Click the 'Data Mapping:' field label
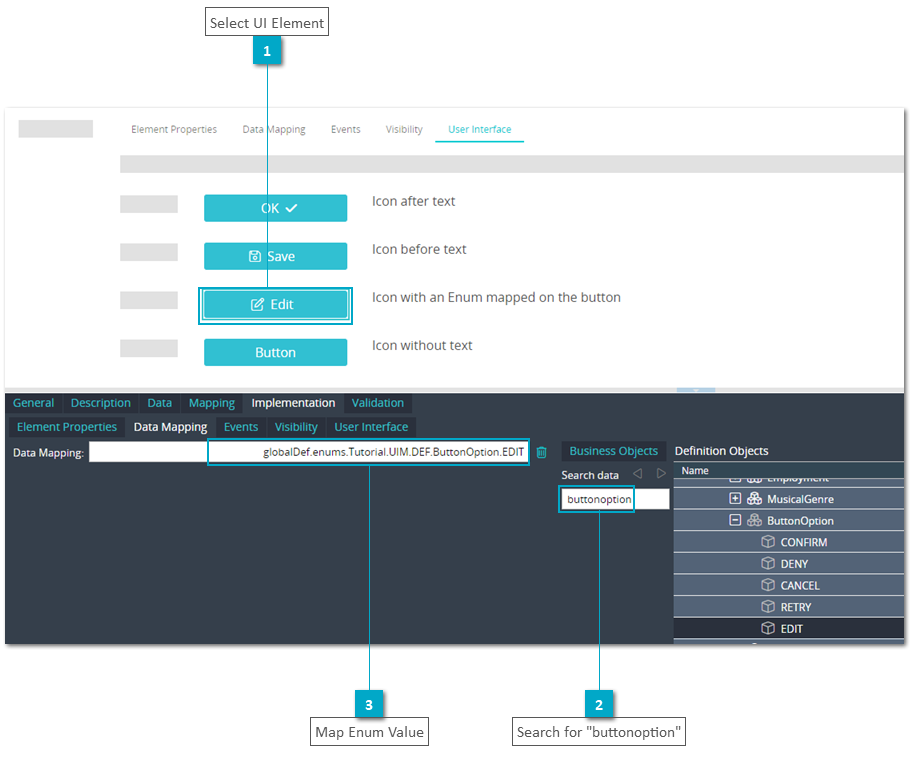The height and width of the screenshot is (758, 913). [x=48, y=453]
